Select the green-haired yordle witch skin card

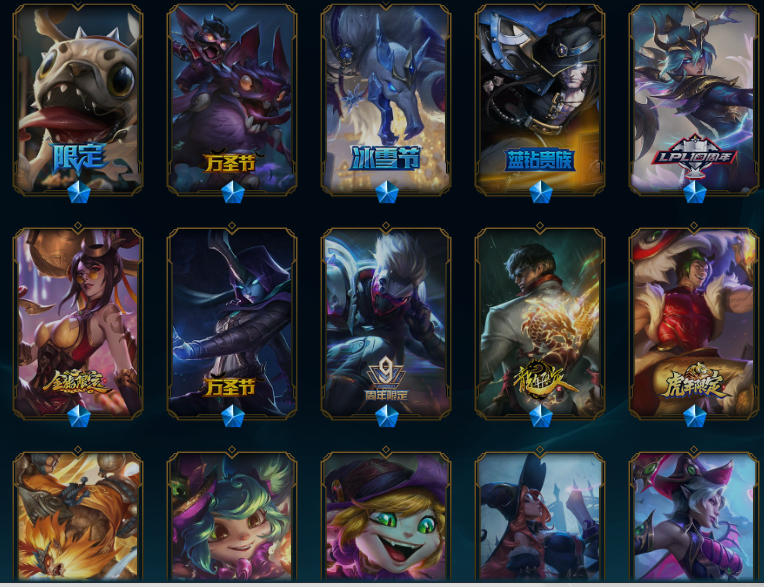pyautogui.click(x=232, y=516)
